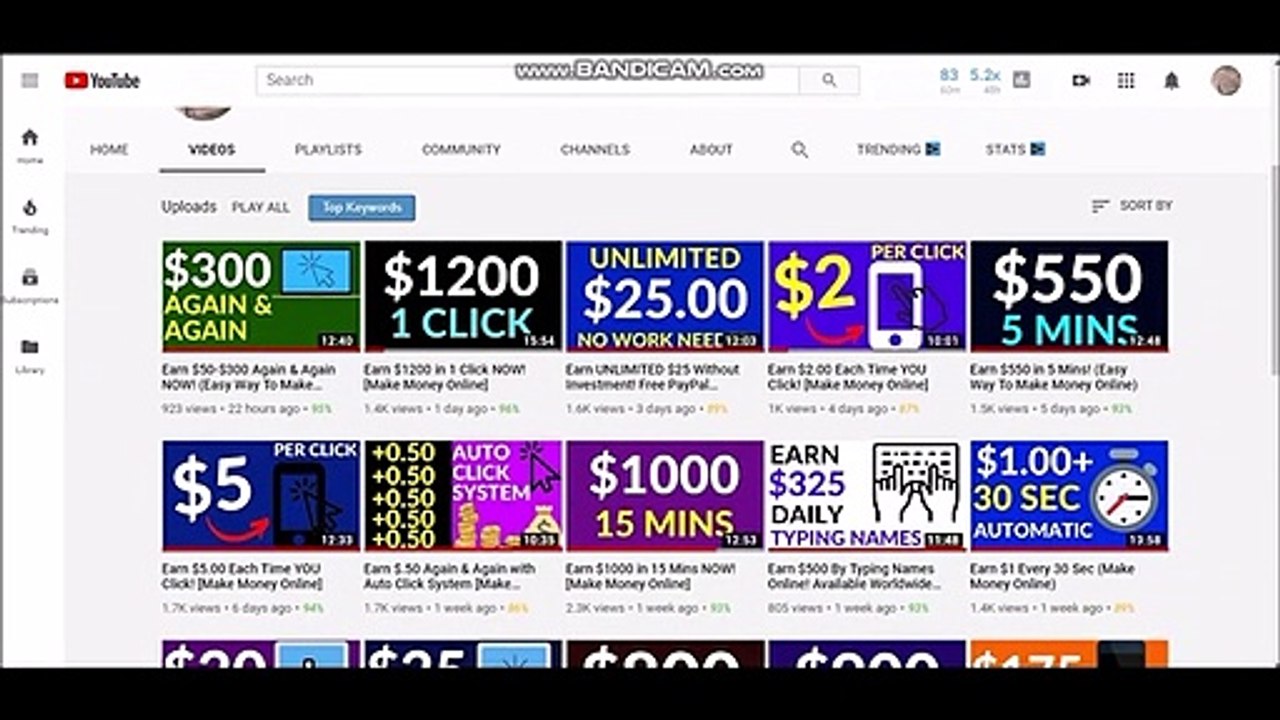This screenshot has width=1280, height=720.
Task: Click the YouTube logo
Action: (102, 80)
